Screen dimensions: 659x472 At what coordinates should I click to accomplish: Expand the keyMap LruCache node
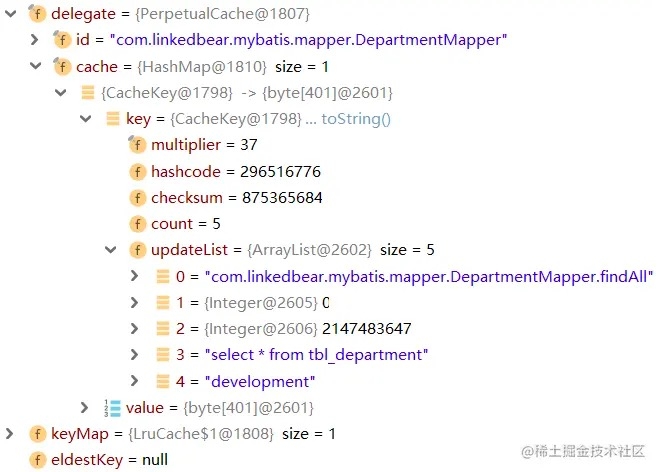pos(10,433)
